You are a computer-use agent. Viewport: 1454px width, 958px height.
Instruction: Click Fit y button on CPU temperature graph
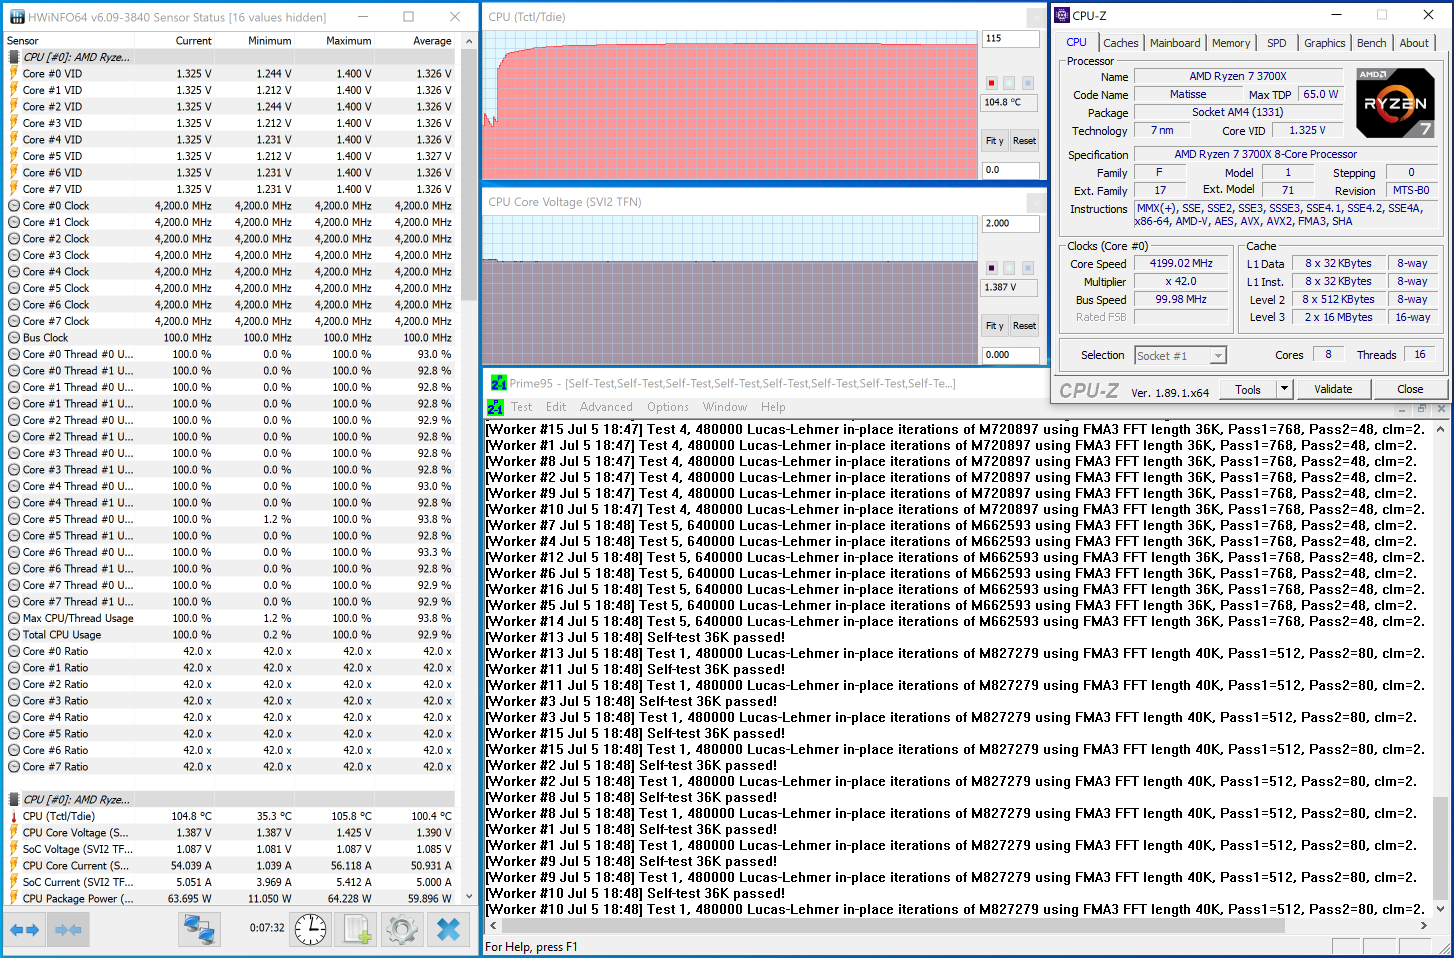pos(995,141)
